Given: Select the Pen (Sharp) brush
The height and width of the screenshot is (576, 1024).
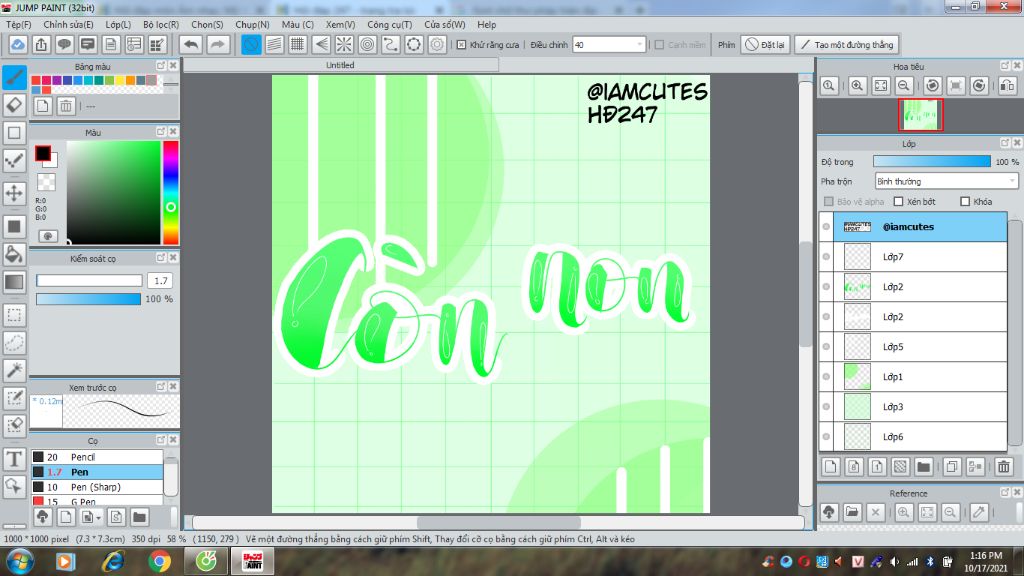Looking at the screenshot, I should click(97, 487).
